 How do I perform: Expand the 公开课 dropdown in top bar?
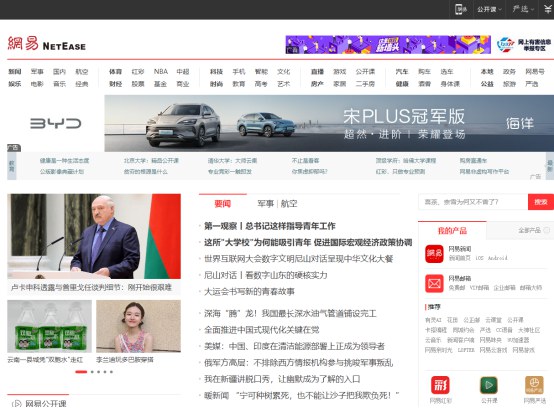click(x=489, y=9)
